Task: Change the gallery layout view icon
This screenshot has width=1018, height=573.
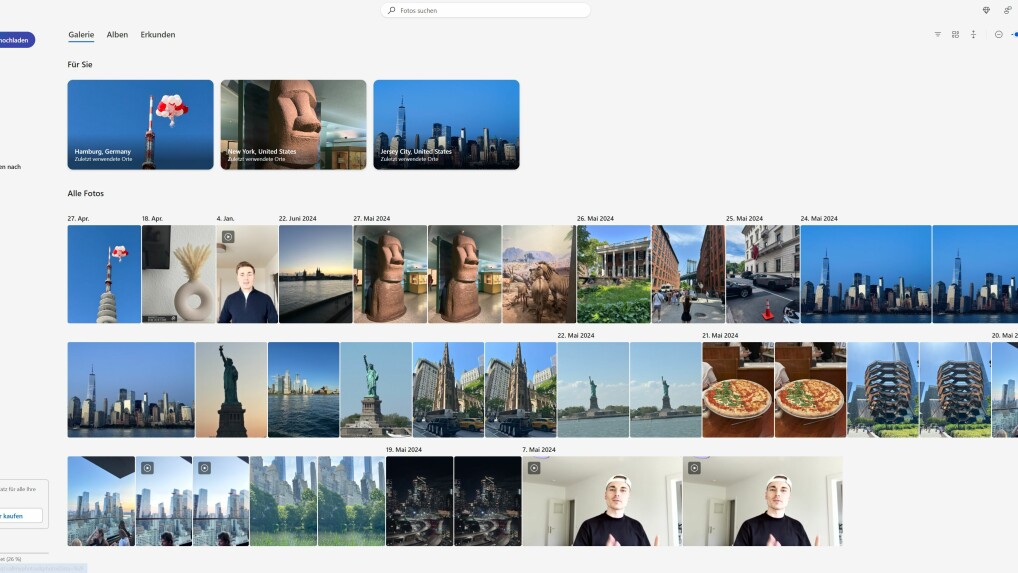Action: tap(955, 34)
